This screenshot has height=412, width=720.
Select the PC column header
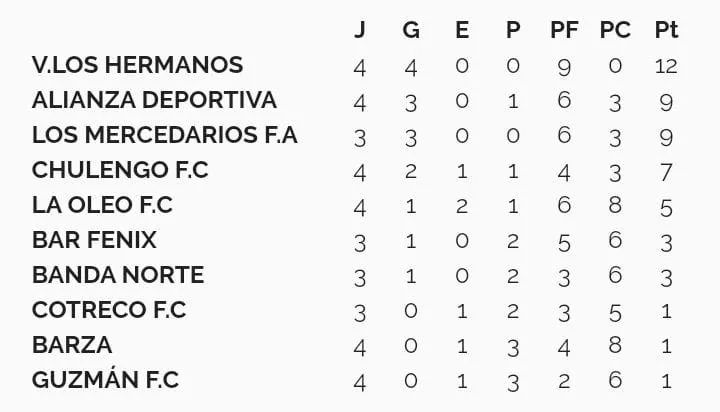point(615,30)
